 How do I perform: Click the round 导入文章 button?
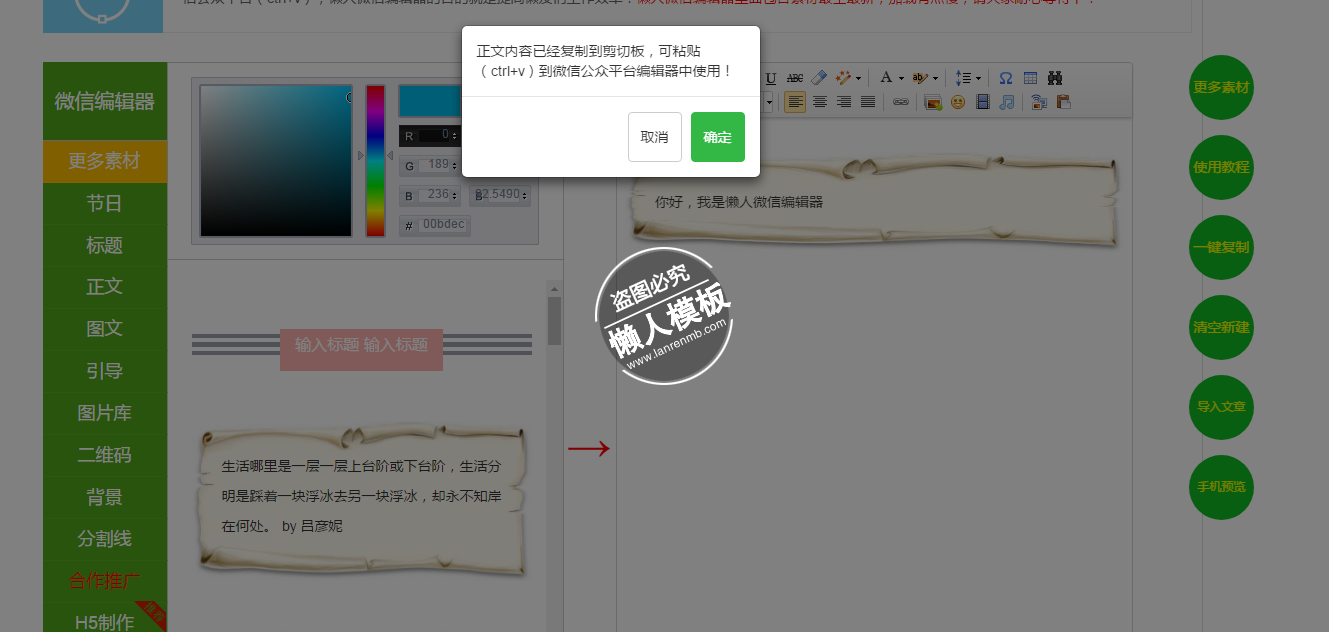[1221, 407]
